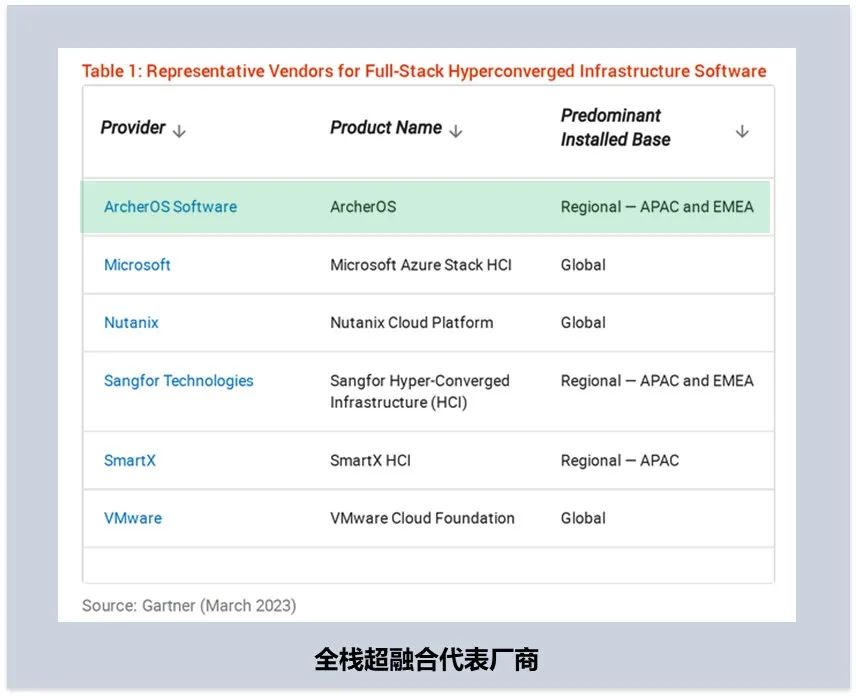Select the Microsoft Azure Stack HCI cell
The image size is (857, 697).
(420, 265)
